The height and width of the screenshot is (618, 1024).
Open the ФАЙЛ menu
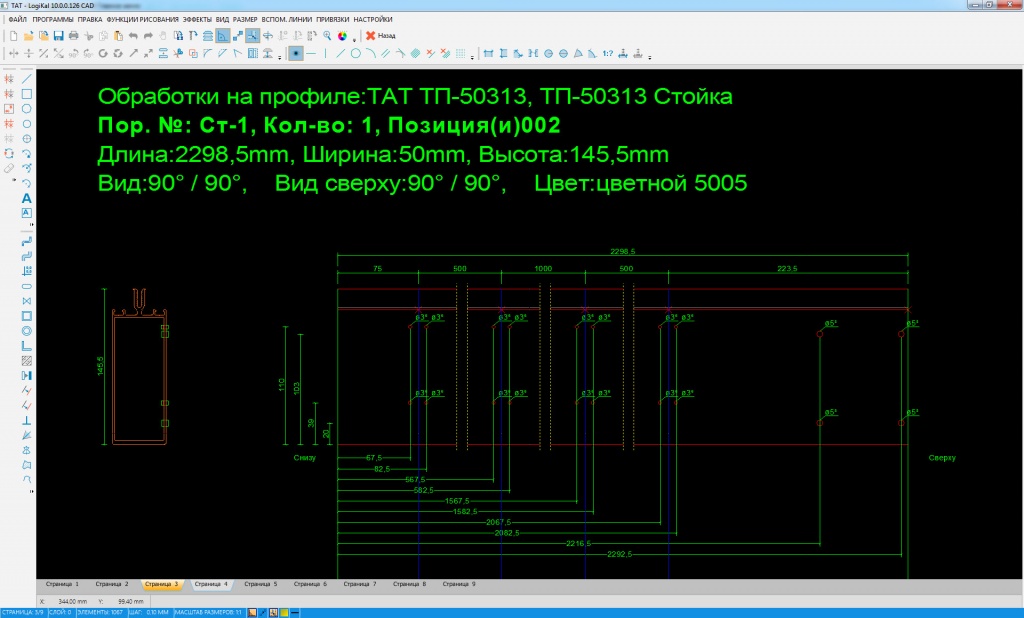coord(17,20)
